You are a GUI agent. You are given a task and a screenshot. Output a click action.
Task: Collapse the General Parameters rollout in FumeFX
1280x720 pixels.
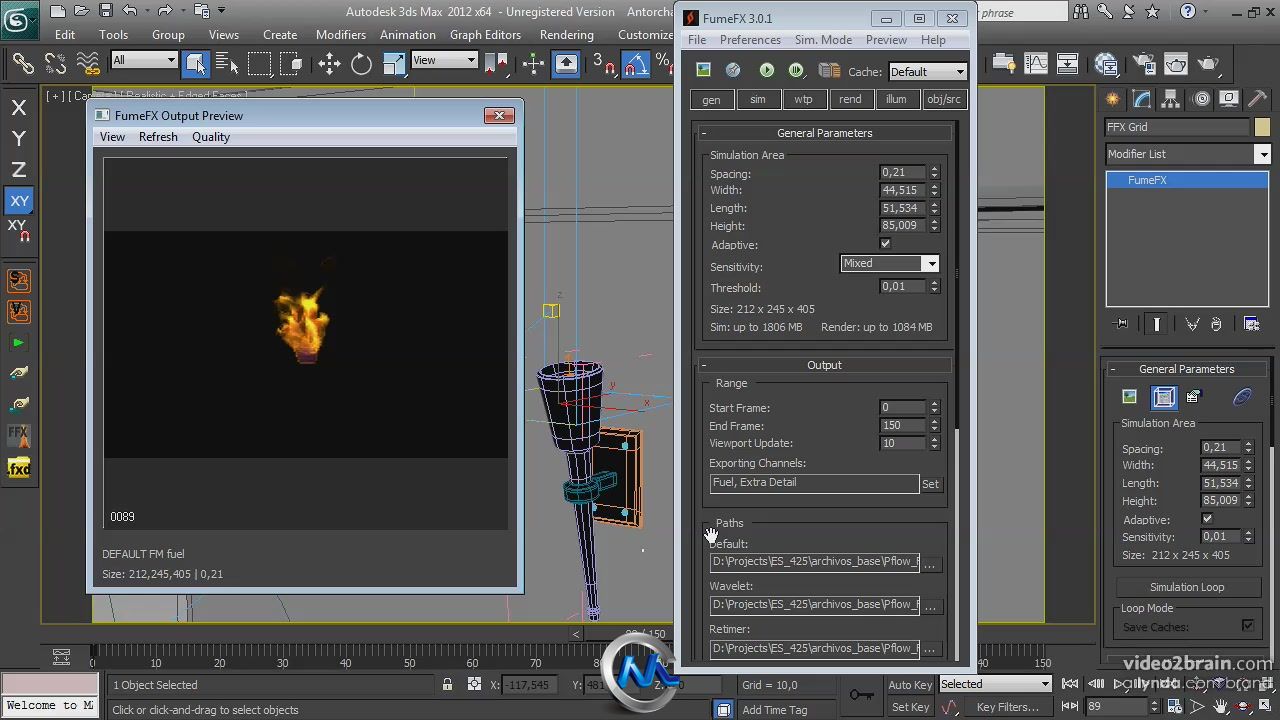coord(824,133)
